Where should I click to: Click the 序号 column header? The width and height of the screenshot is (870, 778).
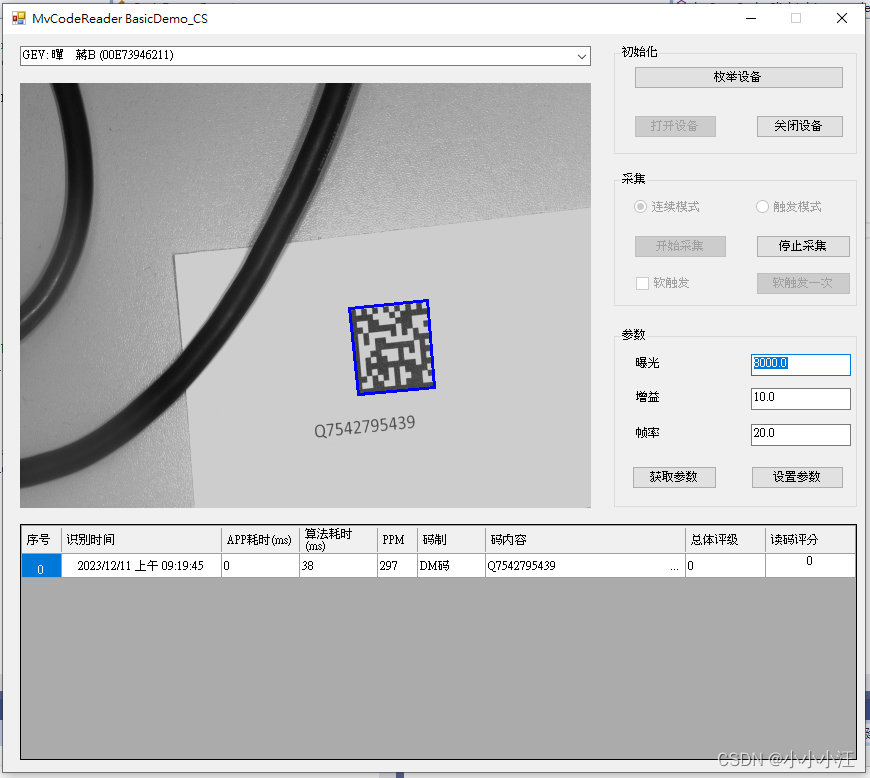pos(41,539)
